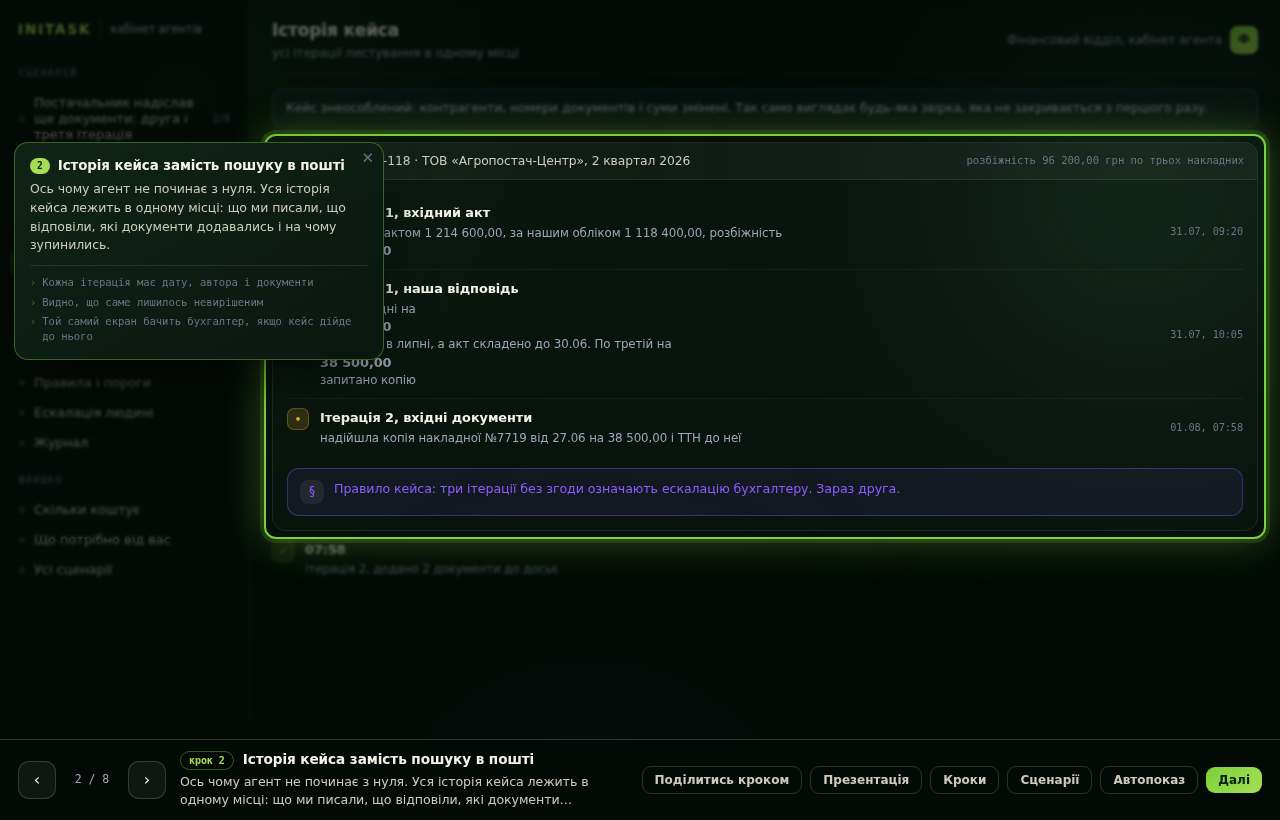
Task: Open Журнал in the sidebar
Action: tap(61, 442)
